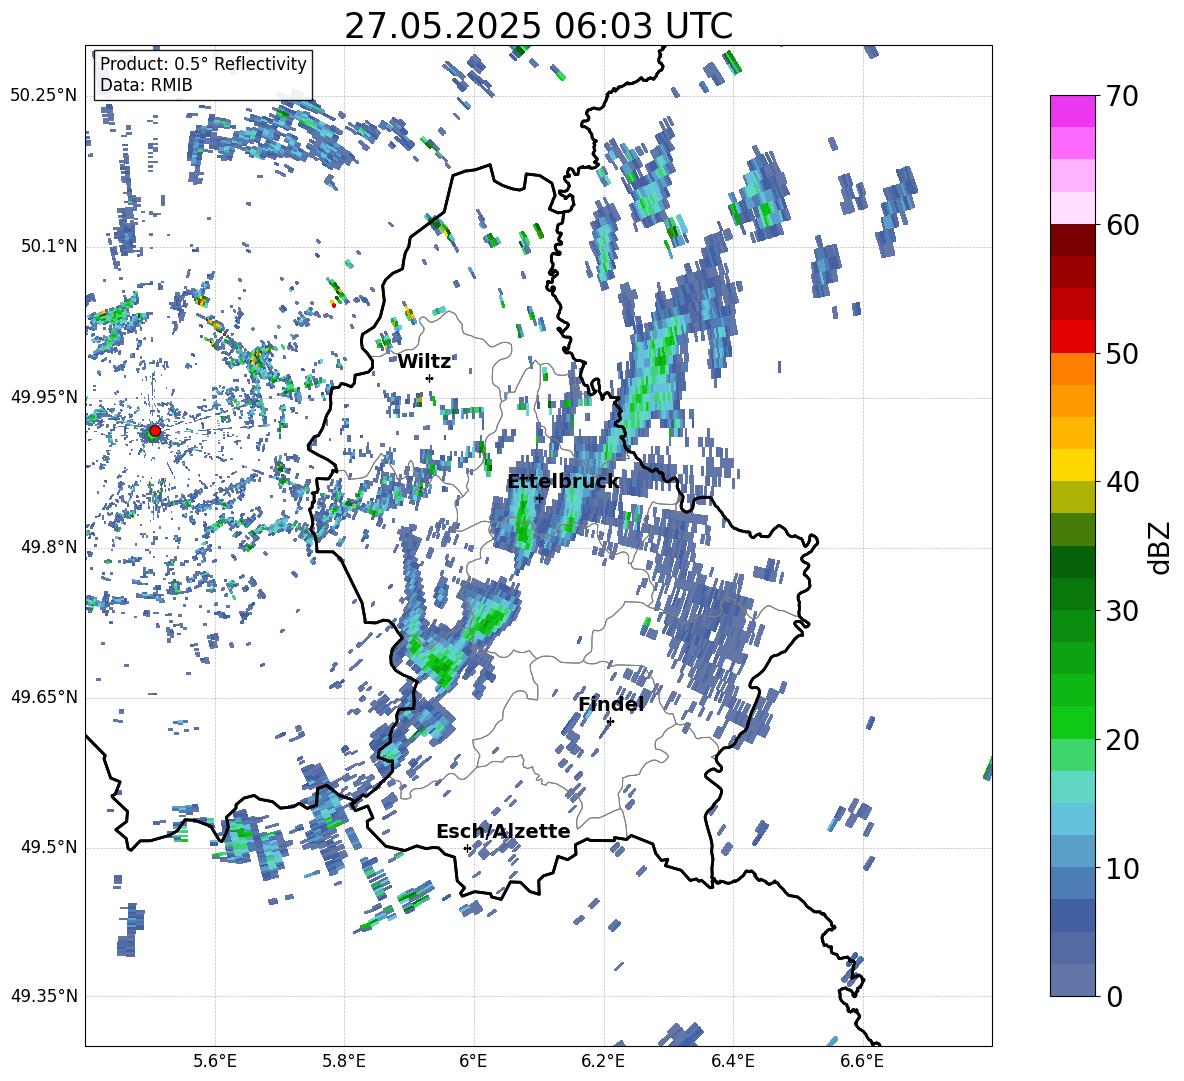The width and height of the screenshot is (1184, 1081).
Task: Pick the pale pink colorbar swatch just above 60 dBZ
Action: pos(1072,208)
